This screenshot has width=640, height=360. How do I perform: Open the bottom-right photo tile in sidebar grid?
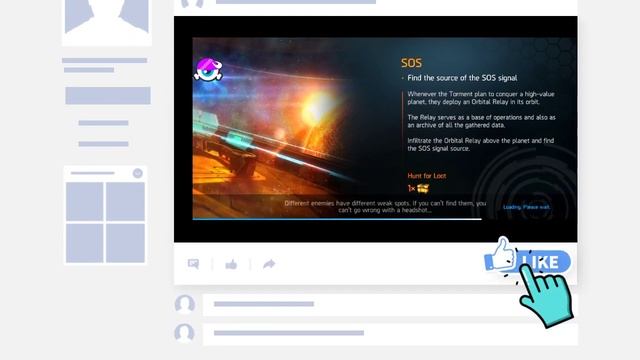(x=125, y=243)
